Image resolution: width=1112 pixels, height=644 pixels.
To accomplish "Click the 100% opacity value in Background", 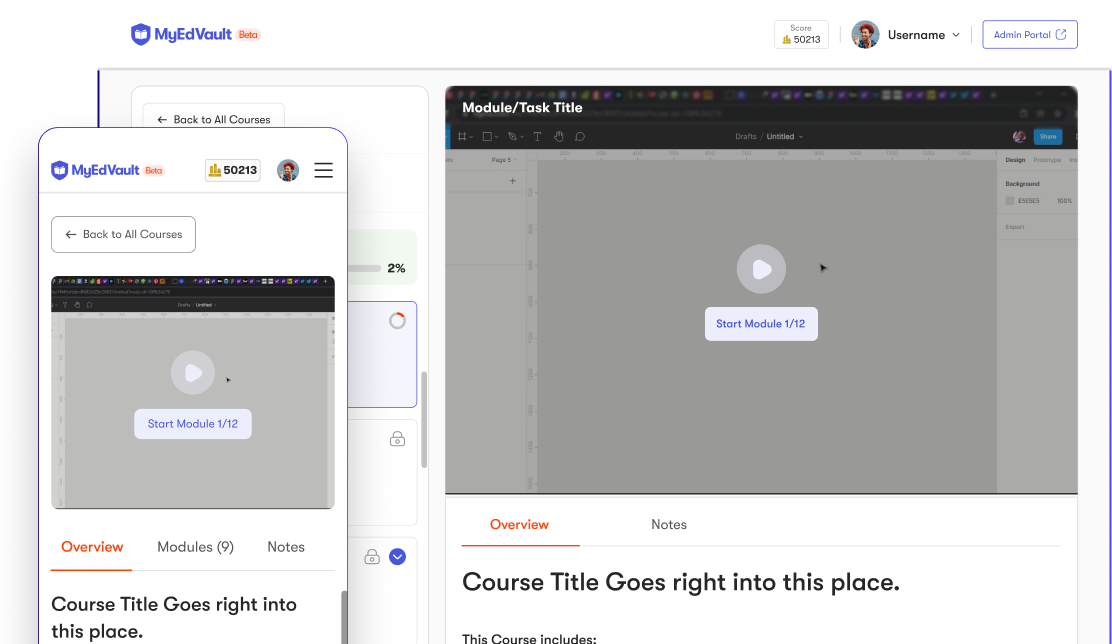I will (1064, 201).
